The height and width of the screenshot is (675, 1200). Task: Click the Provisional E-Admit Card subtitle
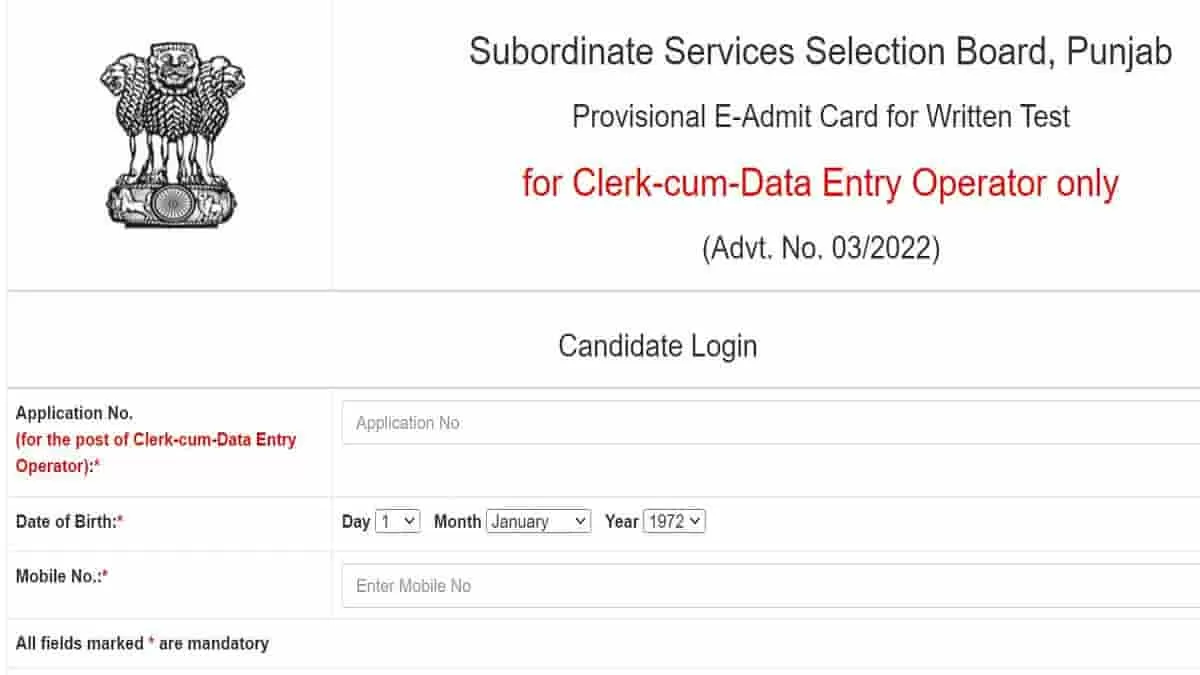(821, 116)
